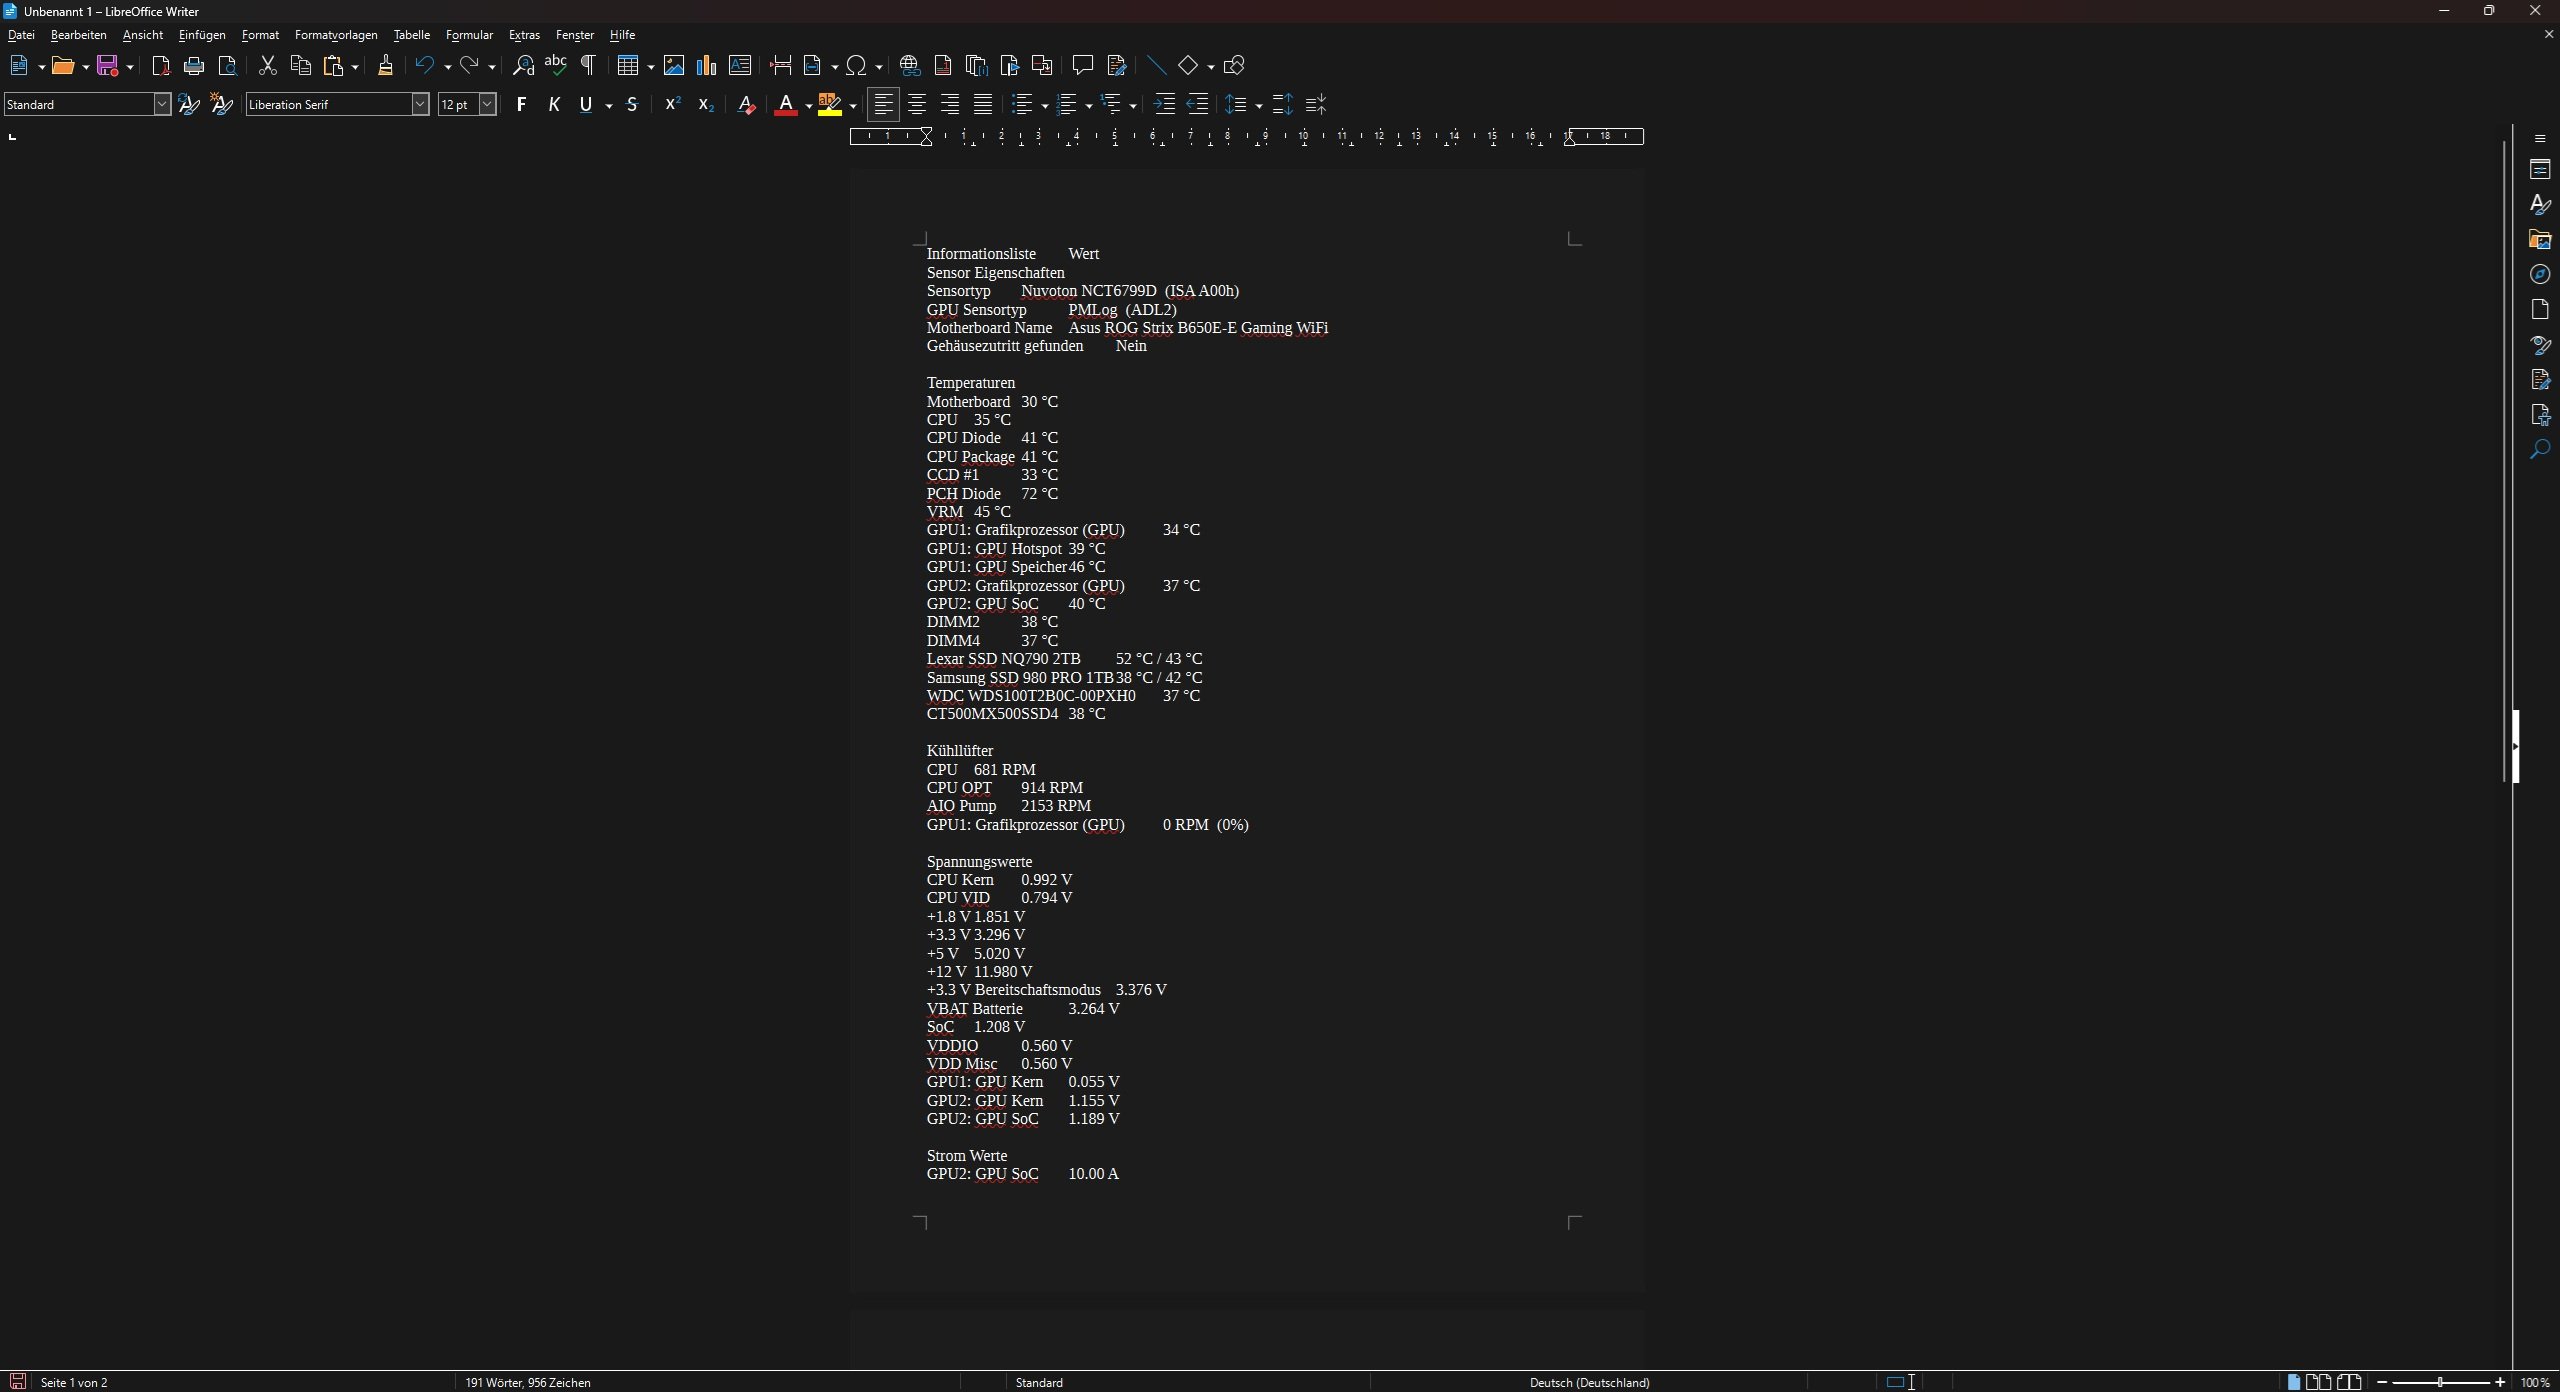The width and height of the screenshot is (2560, 1392).
Task: Click the Insert Hyperlink icon
Action: point(909,66)
